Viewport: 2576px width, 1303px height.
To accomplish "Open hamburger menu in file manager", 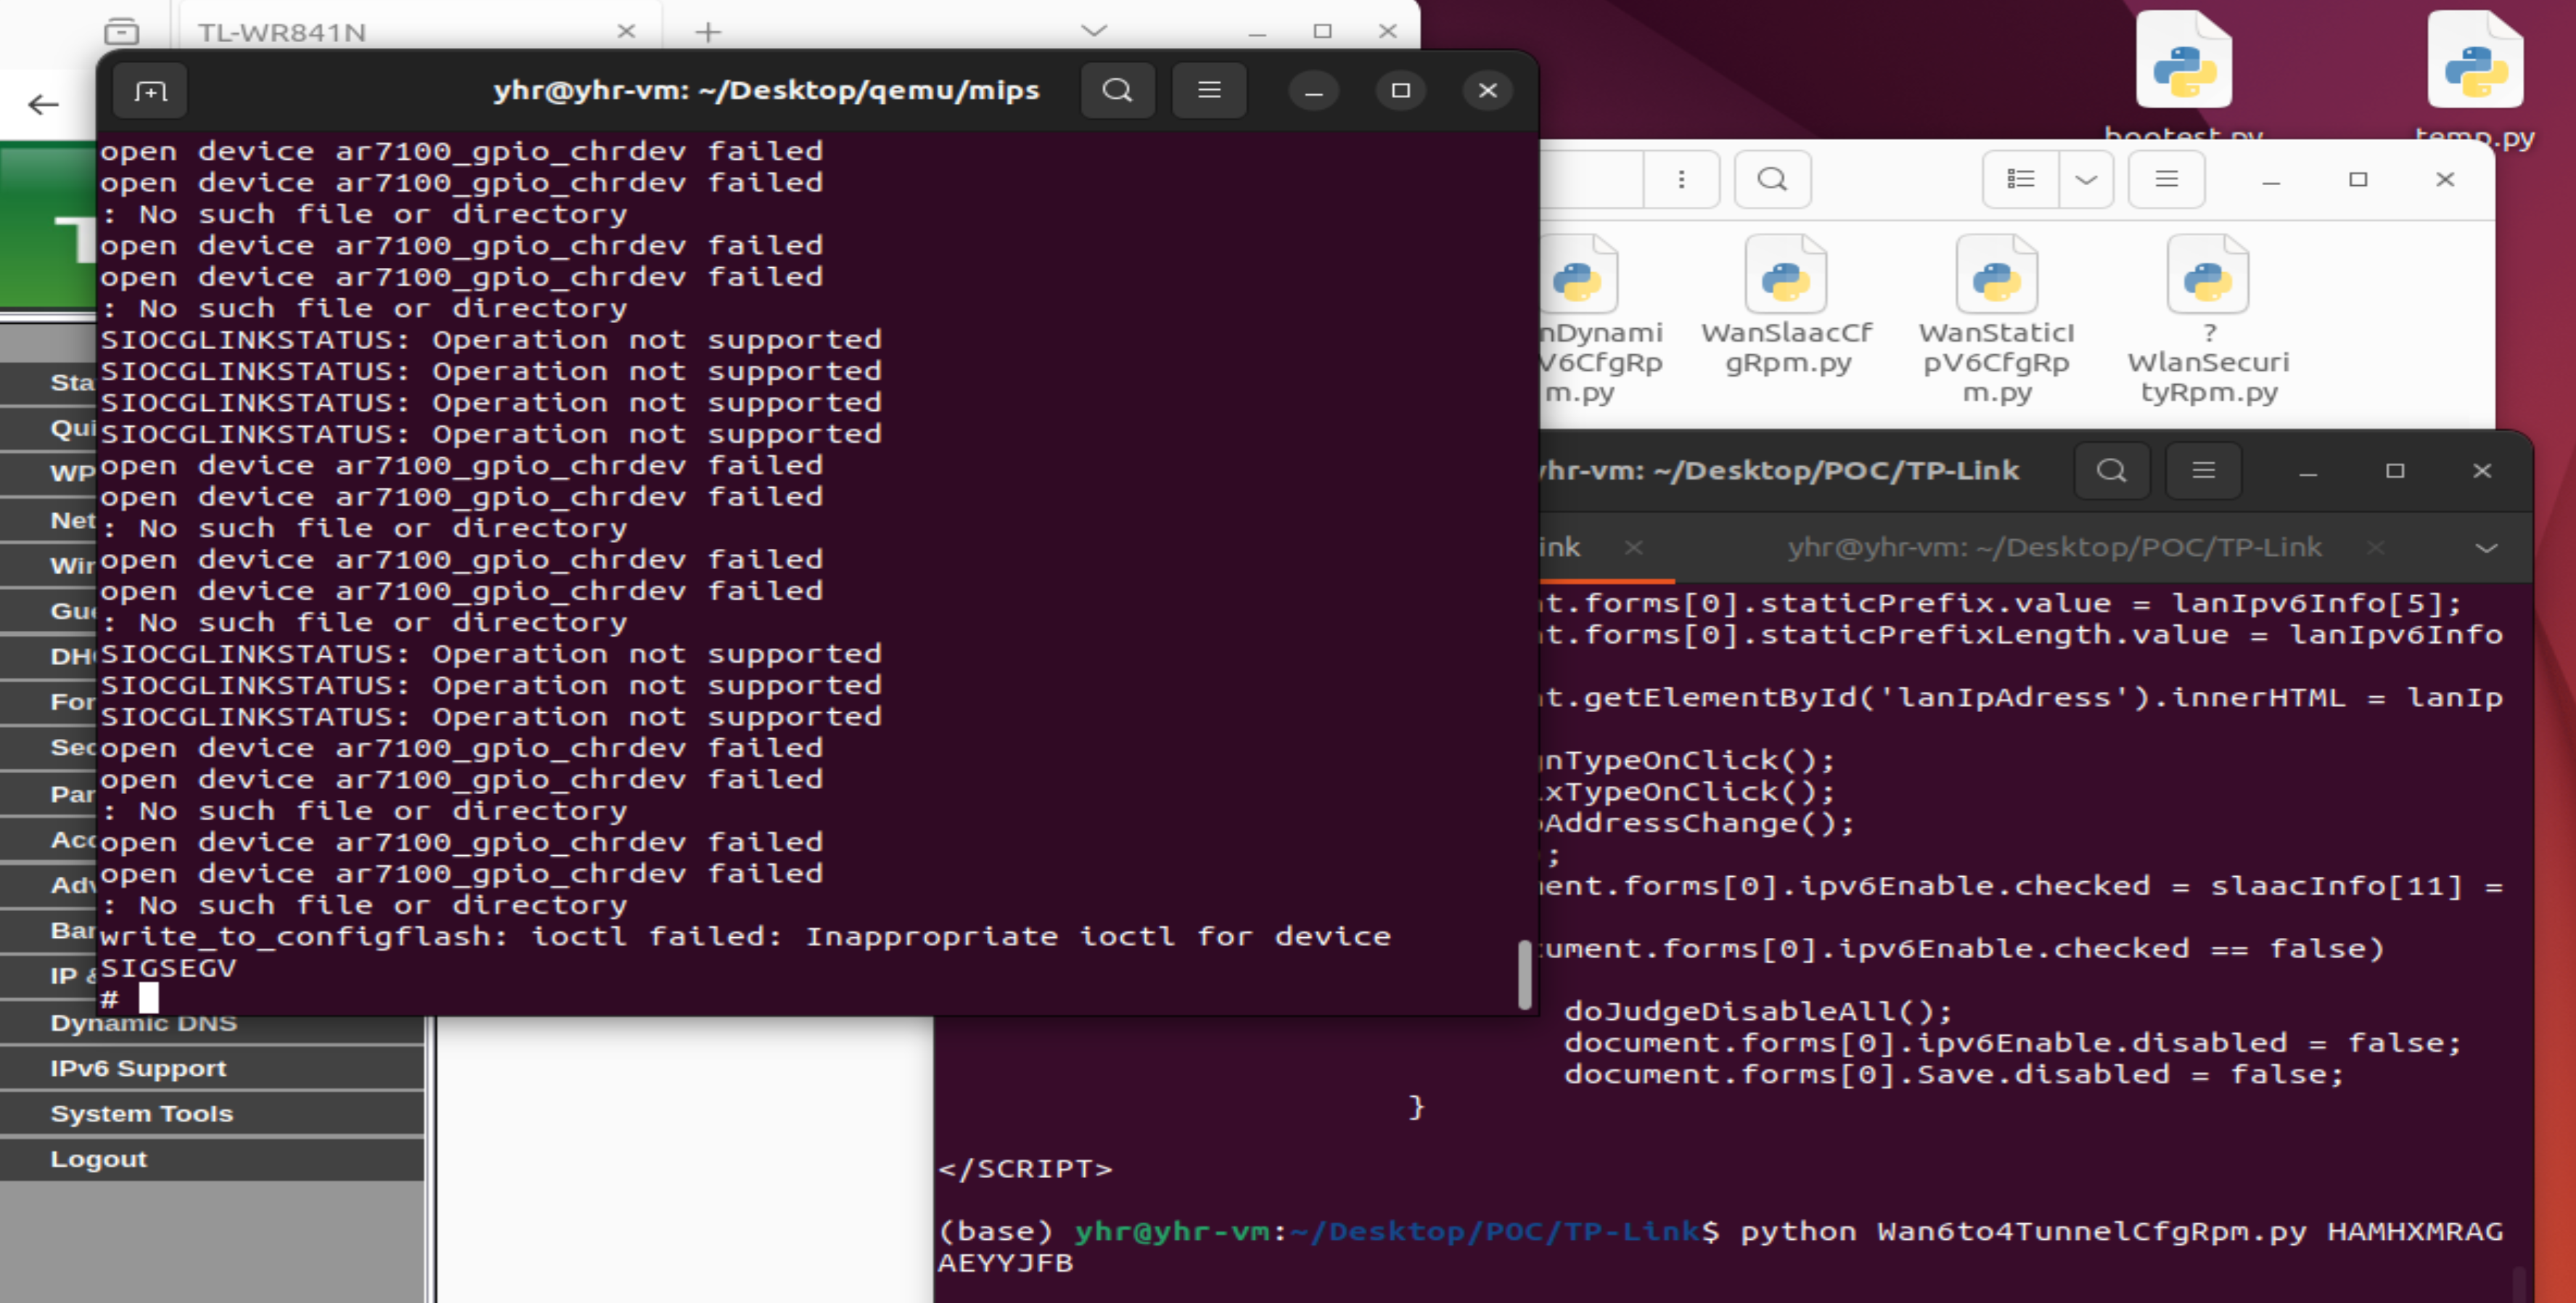I will tap(2166, 180).
